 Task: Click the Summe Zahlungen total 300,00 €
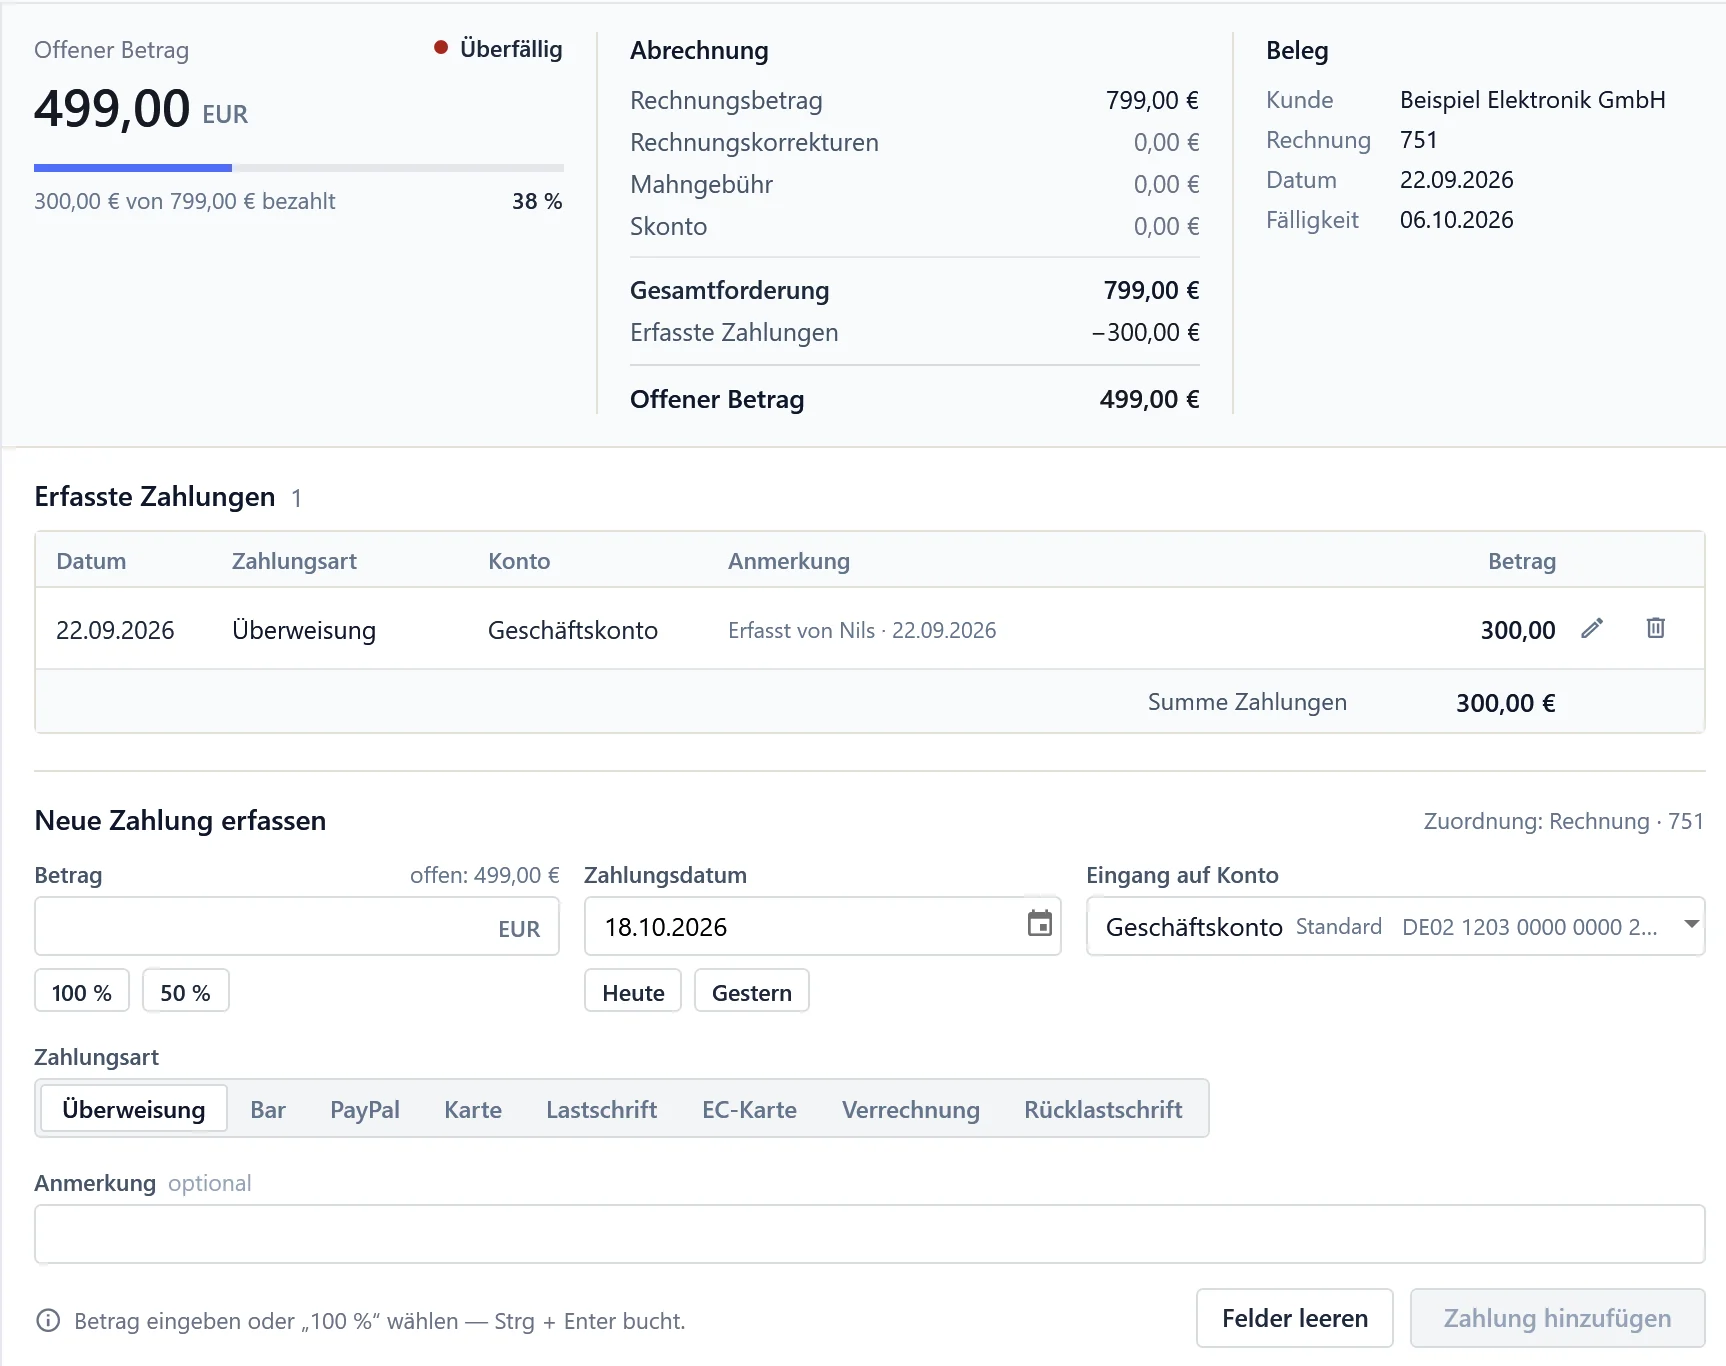[x=1506, y=703]
